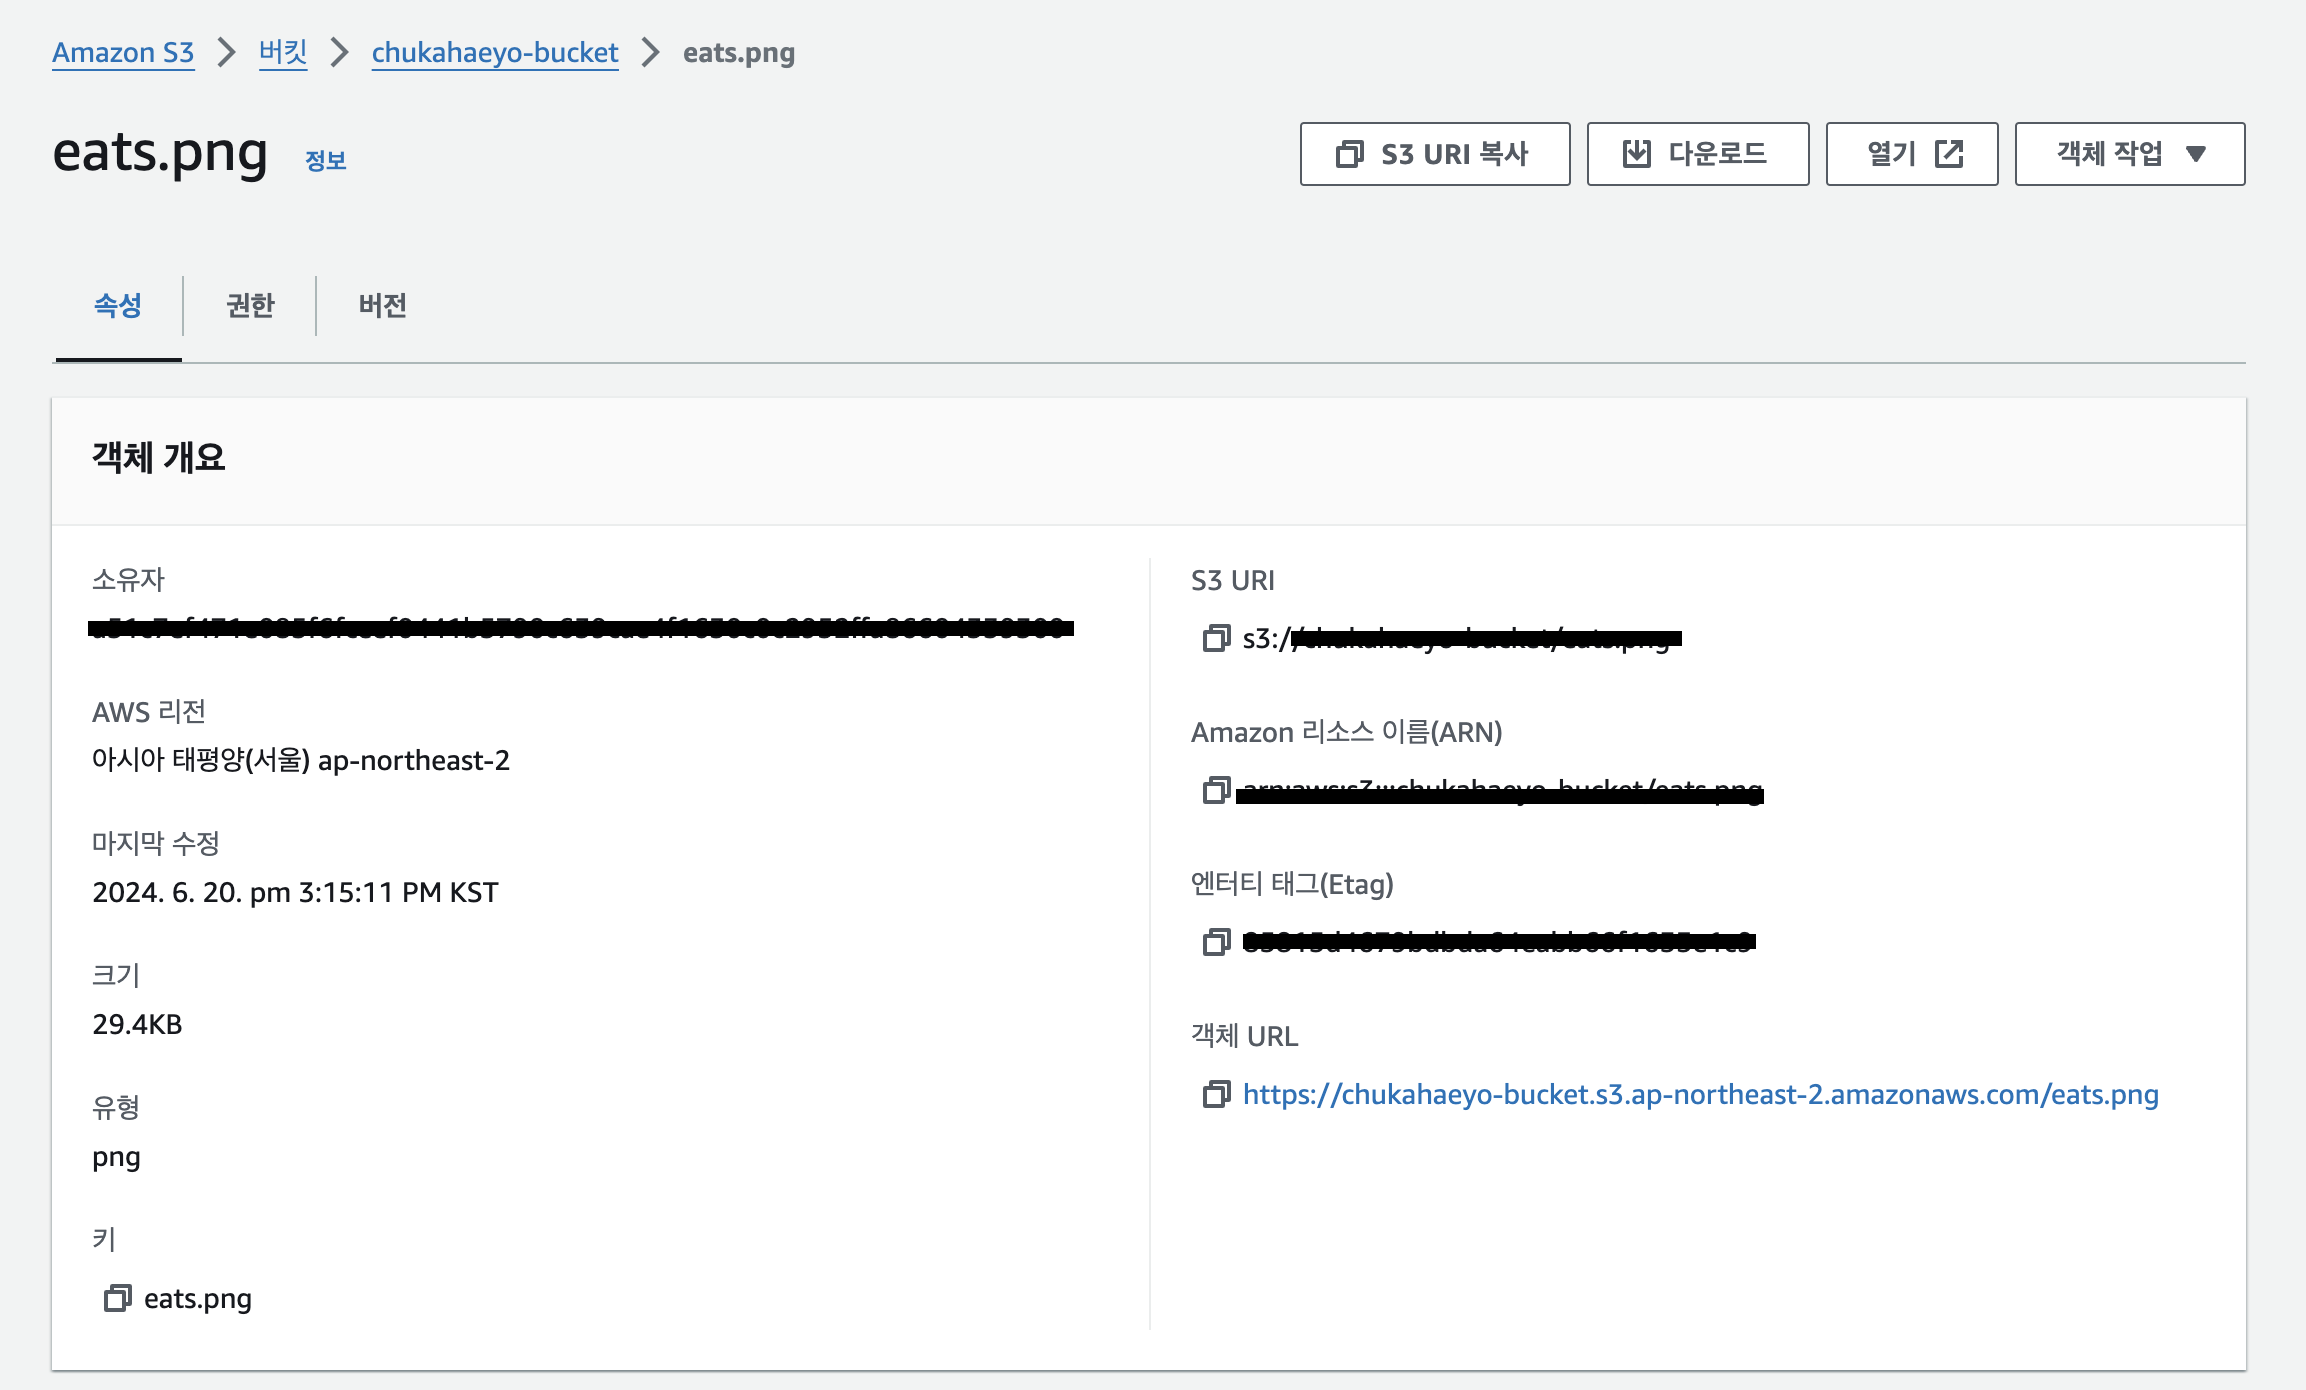
Task: Switch to the 권한 tab
Action: pyautogui.click(x=250, y=305)
